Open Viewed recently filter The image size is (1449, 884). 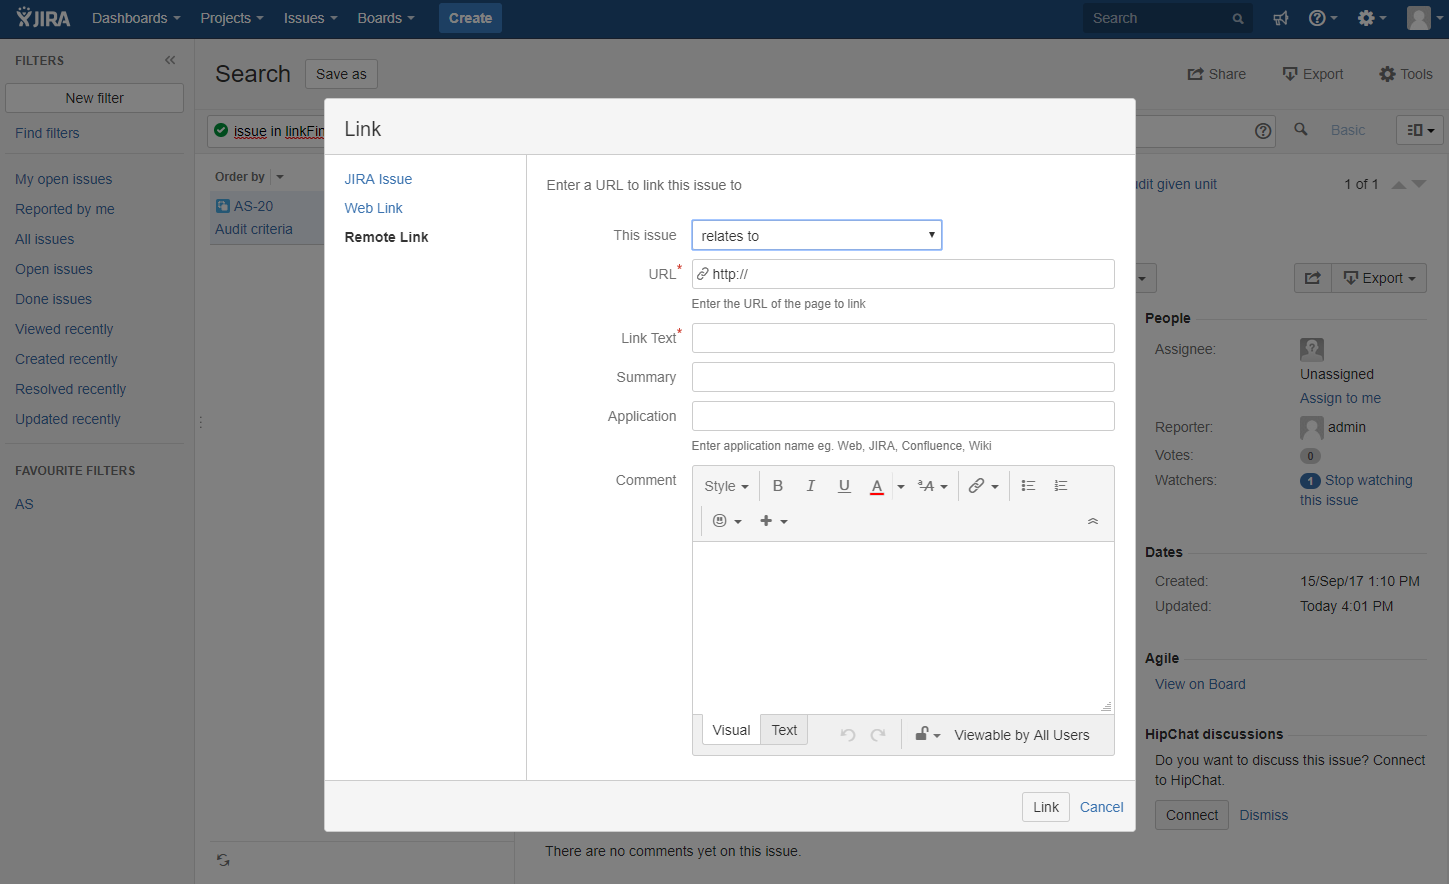point(64,329)
